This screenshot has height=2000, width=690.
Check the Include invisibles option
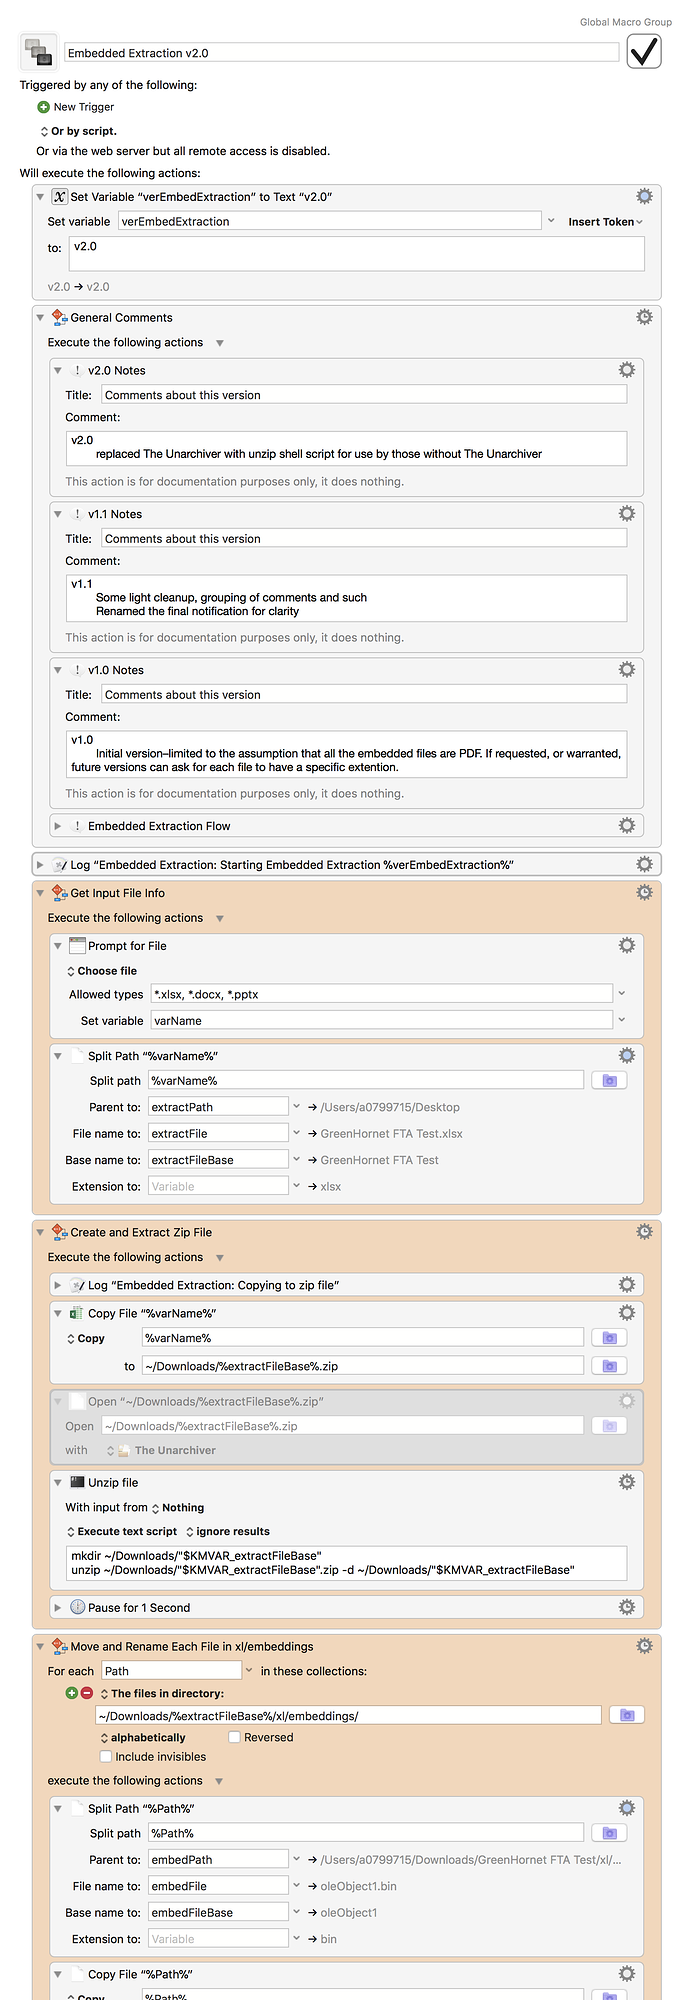[106, 1756]
